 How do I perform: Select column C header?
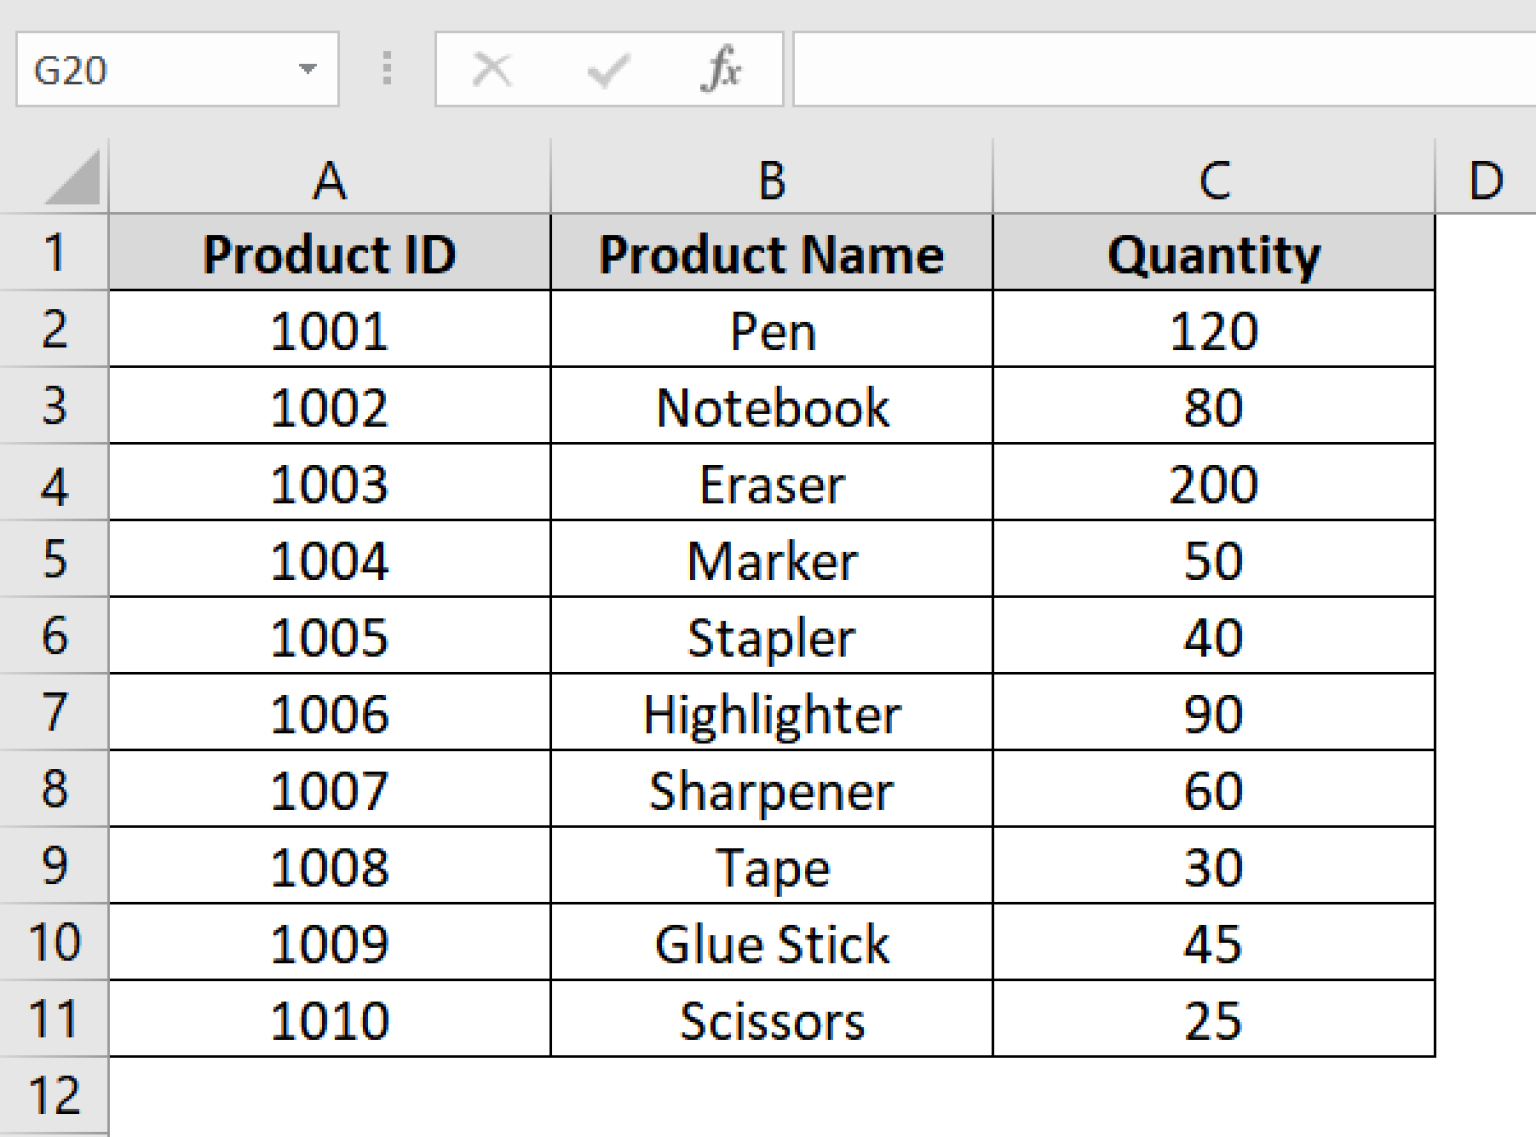point(1213,180)
